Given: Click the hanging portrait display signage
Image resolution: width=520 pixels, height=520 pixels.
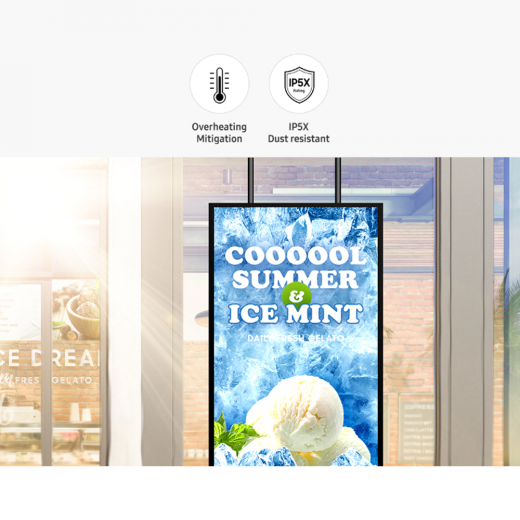Looking at the screenshot, I should pyautogui.click(x=296, y=334).
